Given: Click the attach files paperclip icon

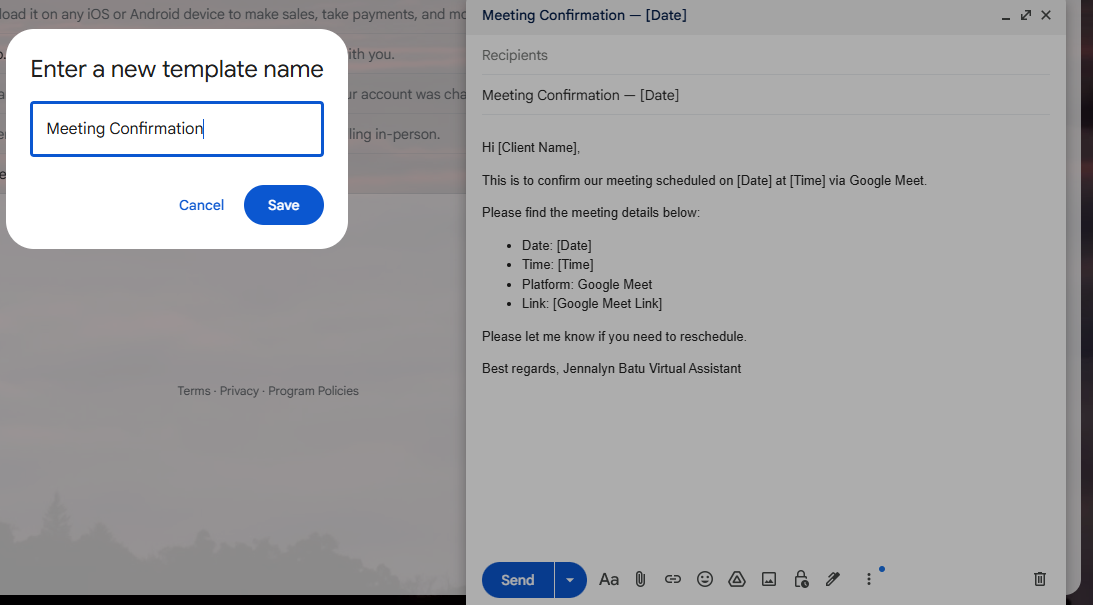Looking at the screenshot, I should (640, 579).
